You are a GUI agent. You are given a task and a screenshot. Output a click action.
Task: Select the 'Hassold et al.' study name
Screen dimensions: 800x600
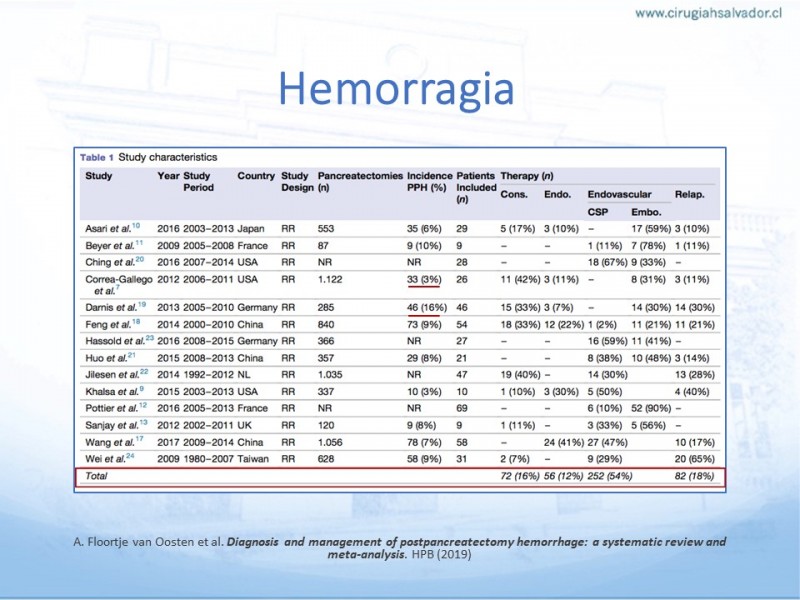[115, 341]
